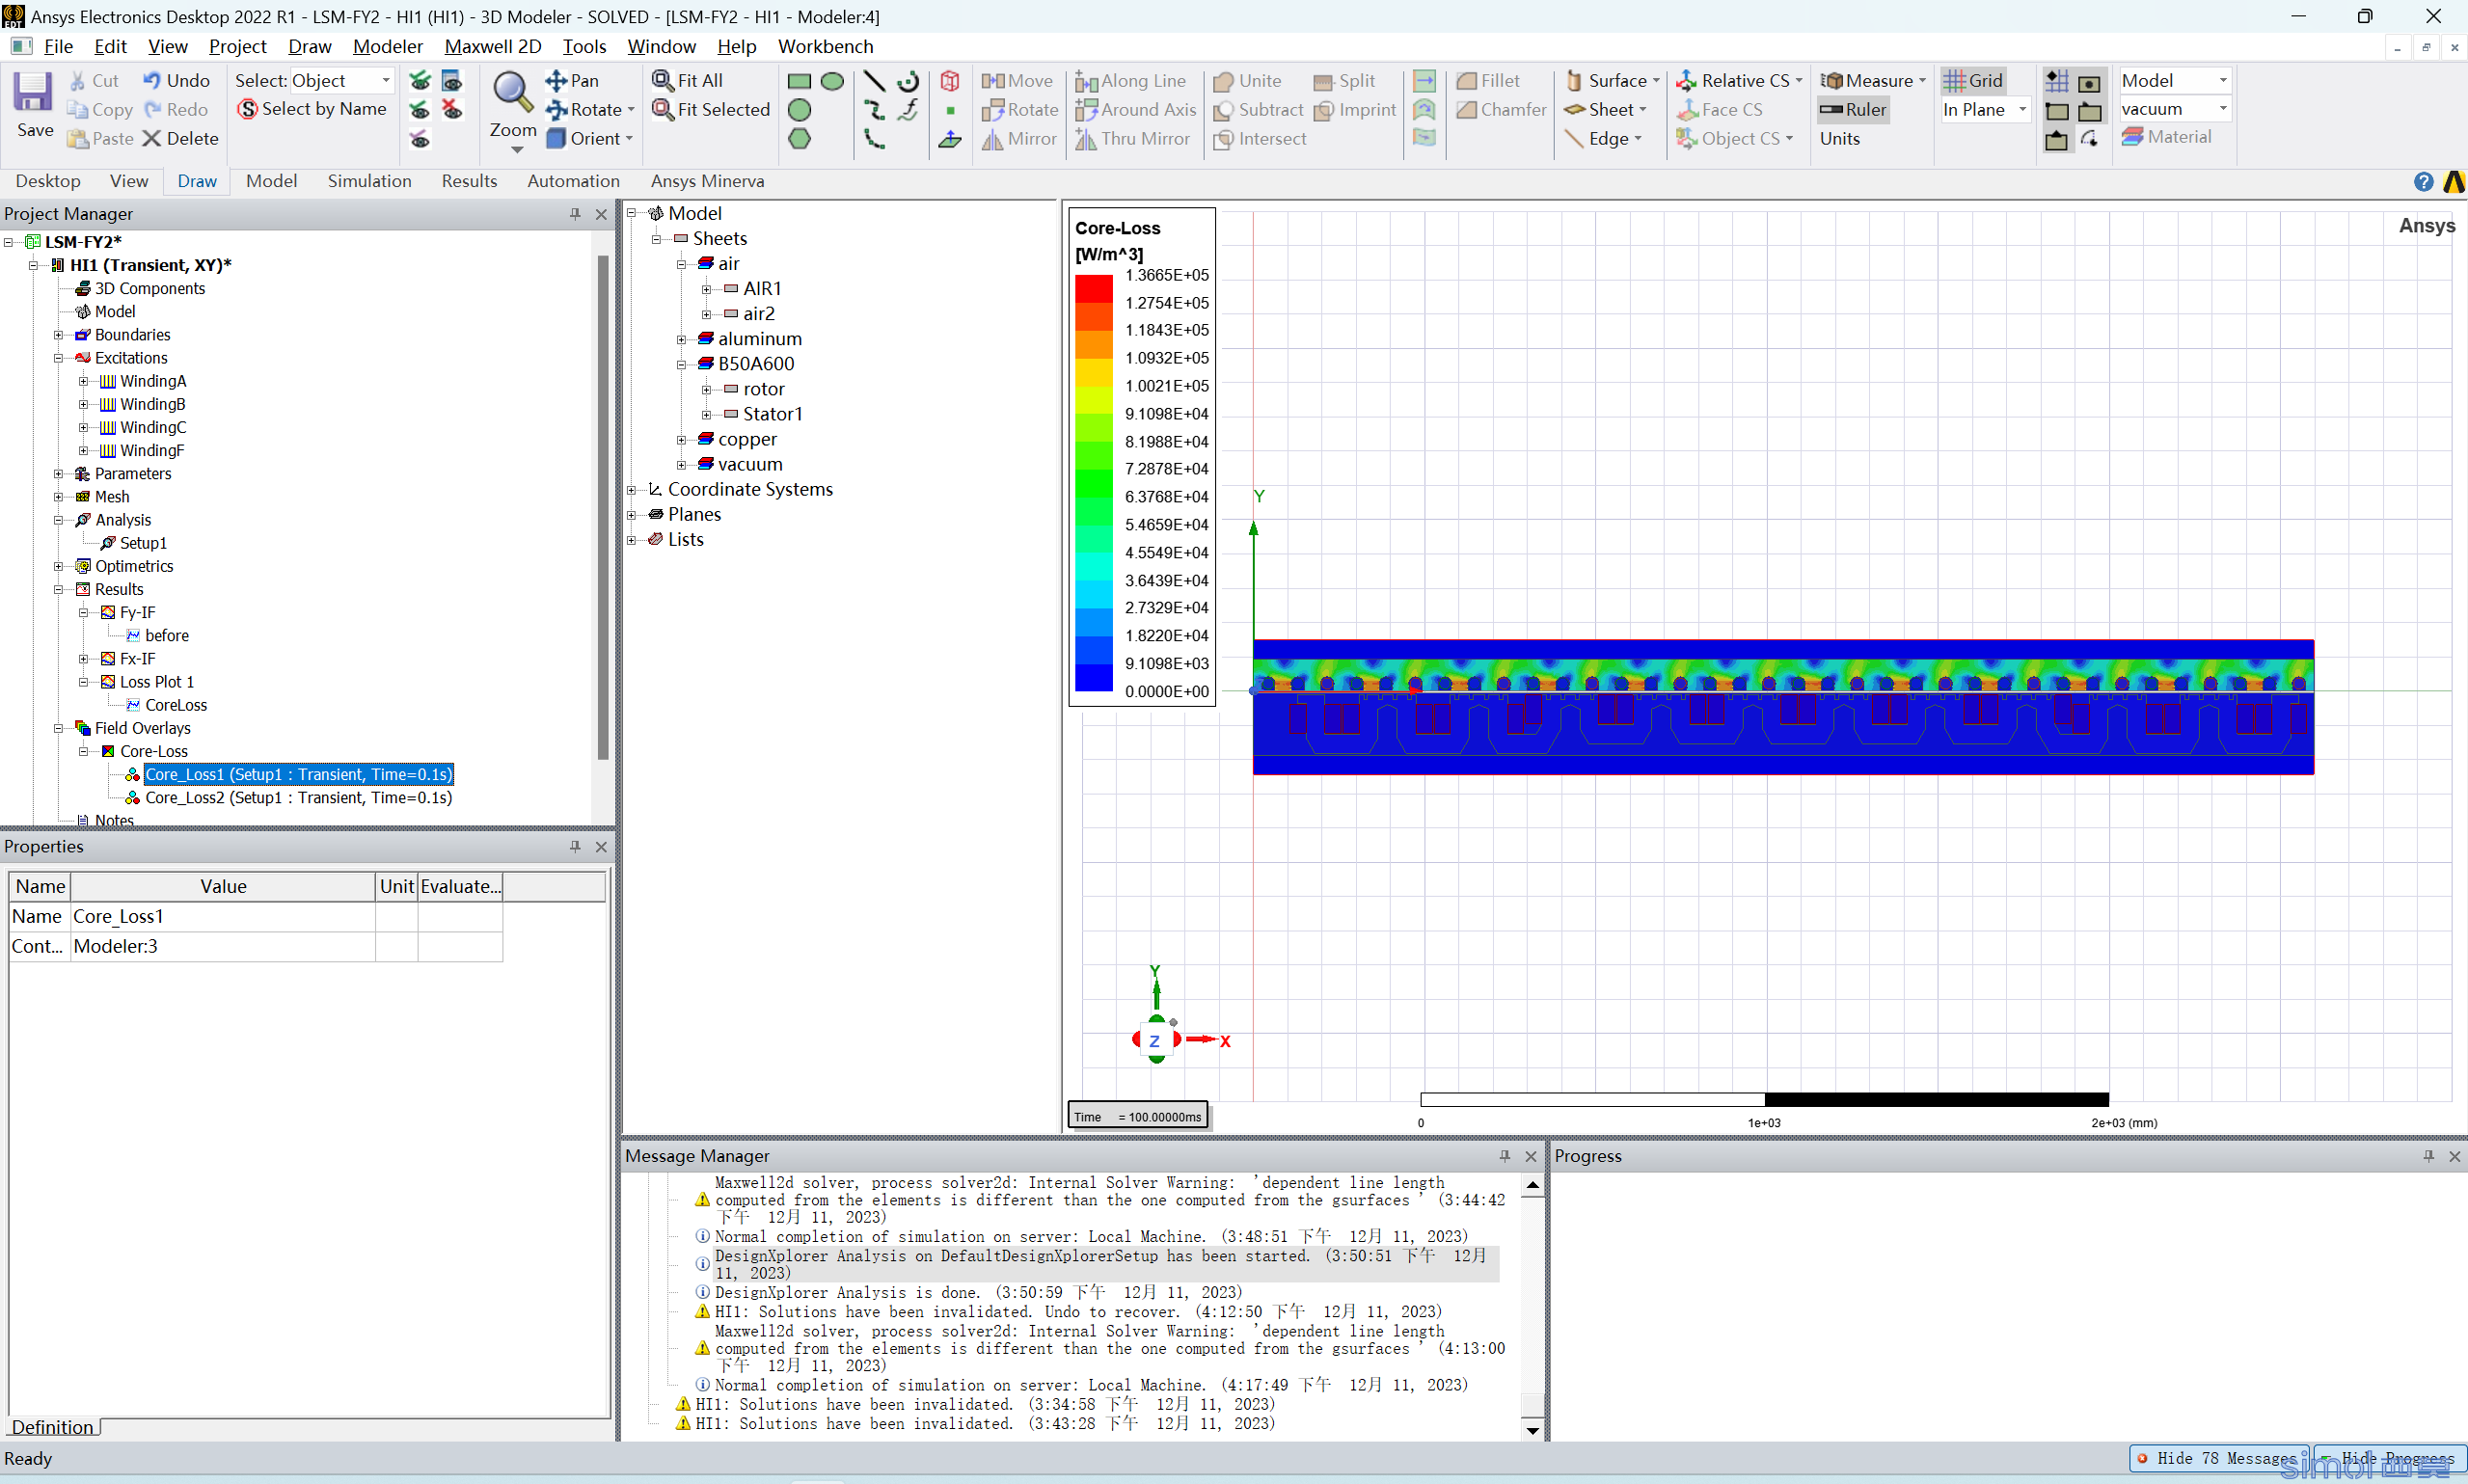
Task: Click the Project Manager vertical scrollbar
Action: 603,508
